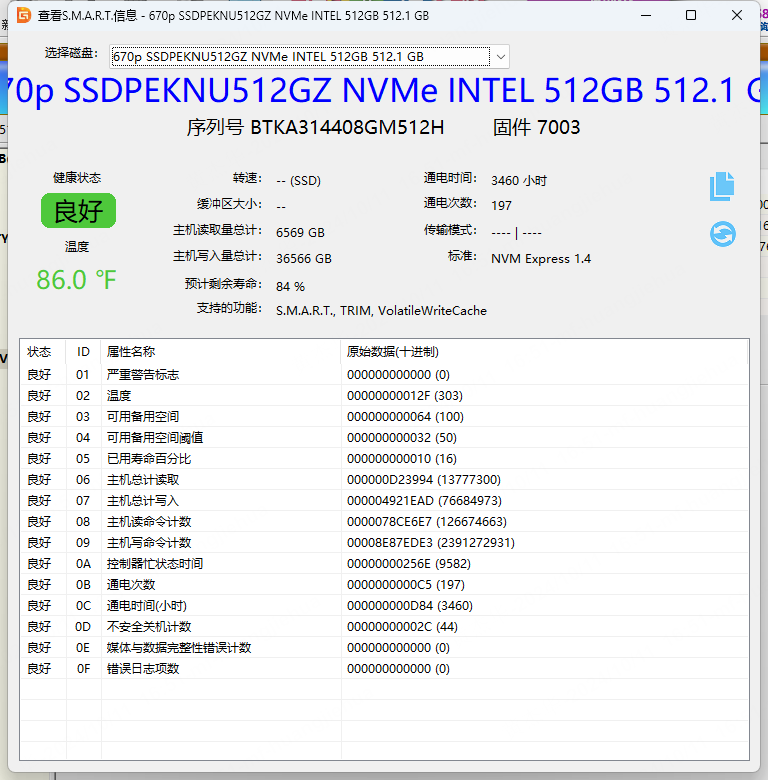Click the ID column header
This screenshot has height=780, width=768.
83,352
